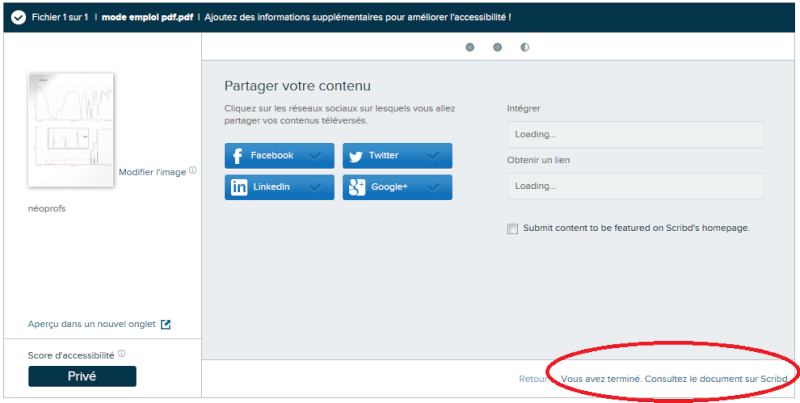Click the Facebook share button
The width and height of the screenshot is (800, 403).
[x=280, y=156]
